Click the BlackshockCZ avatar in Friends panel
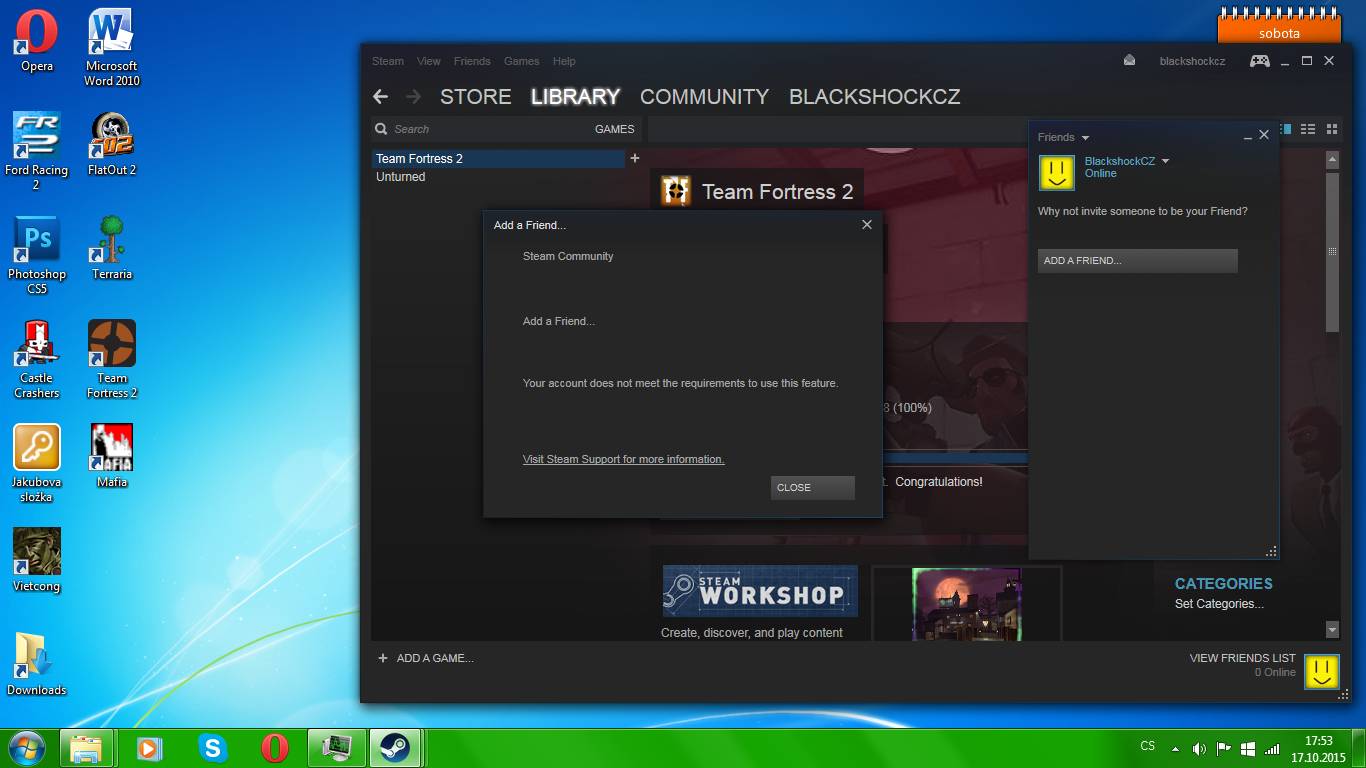The height and width of the screenshot is (768, 1366). click(x=1057, y=172)
